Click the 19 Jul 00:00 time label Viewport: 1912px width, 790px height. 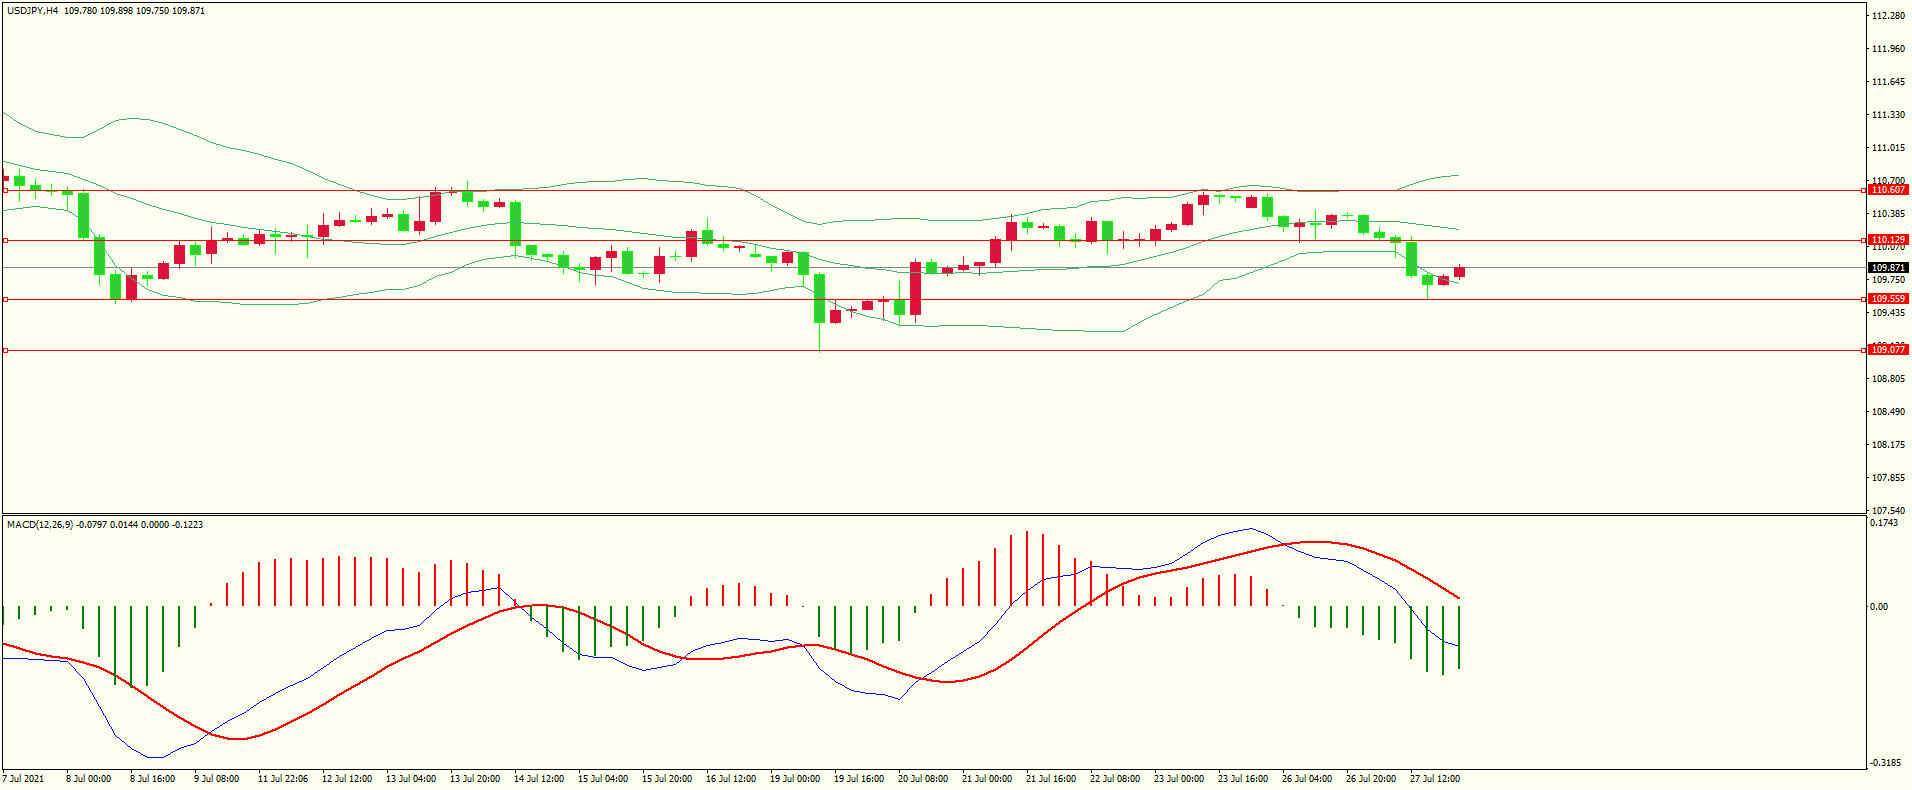(x=794, y=779)
